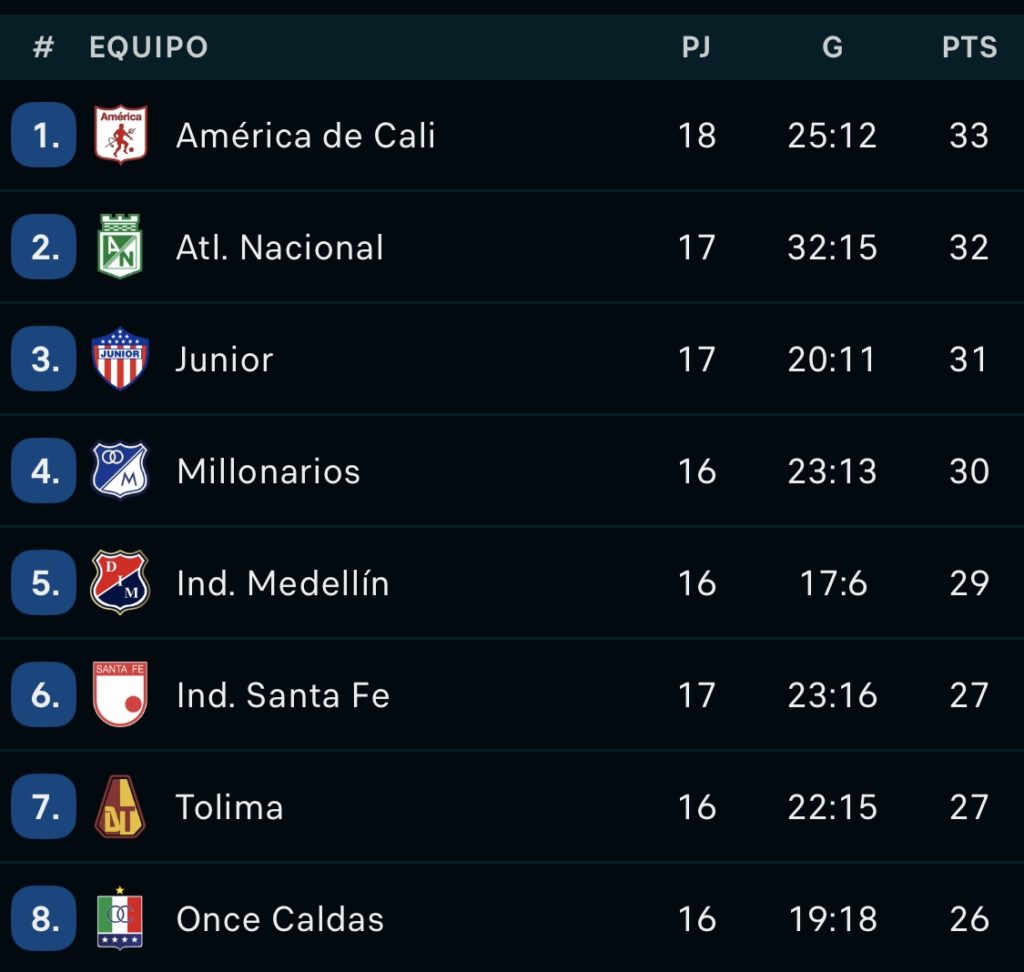
Task: Click Atl. Nacional's 32:15 goal record
Action: click(x=833, y=248)
